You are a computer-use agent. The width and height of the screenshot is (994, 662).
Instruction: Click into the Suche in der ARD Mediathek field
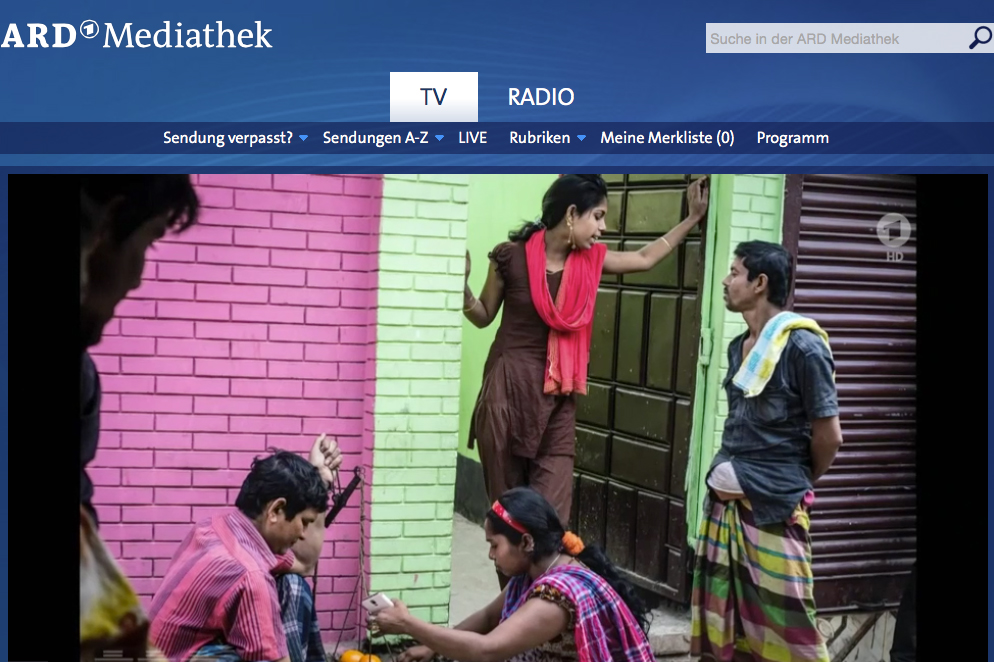pyautogui.click(x=836, y=39)
